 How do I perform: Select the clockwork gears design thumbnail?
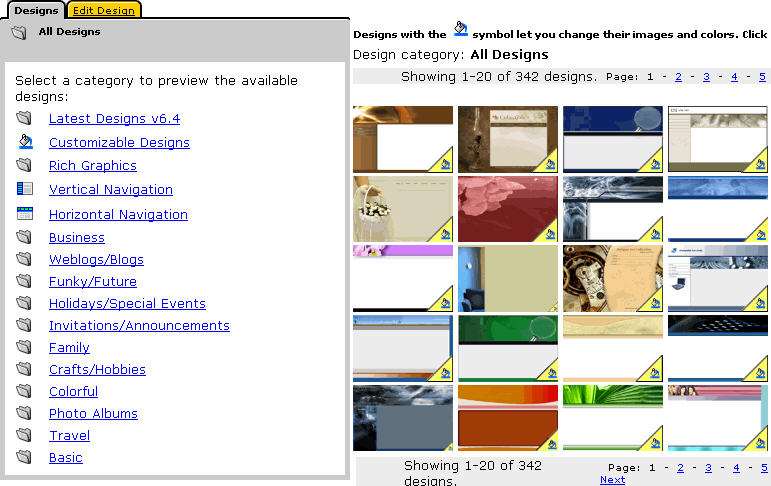613,278
